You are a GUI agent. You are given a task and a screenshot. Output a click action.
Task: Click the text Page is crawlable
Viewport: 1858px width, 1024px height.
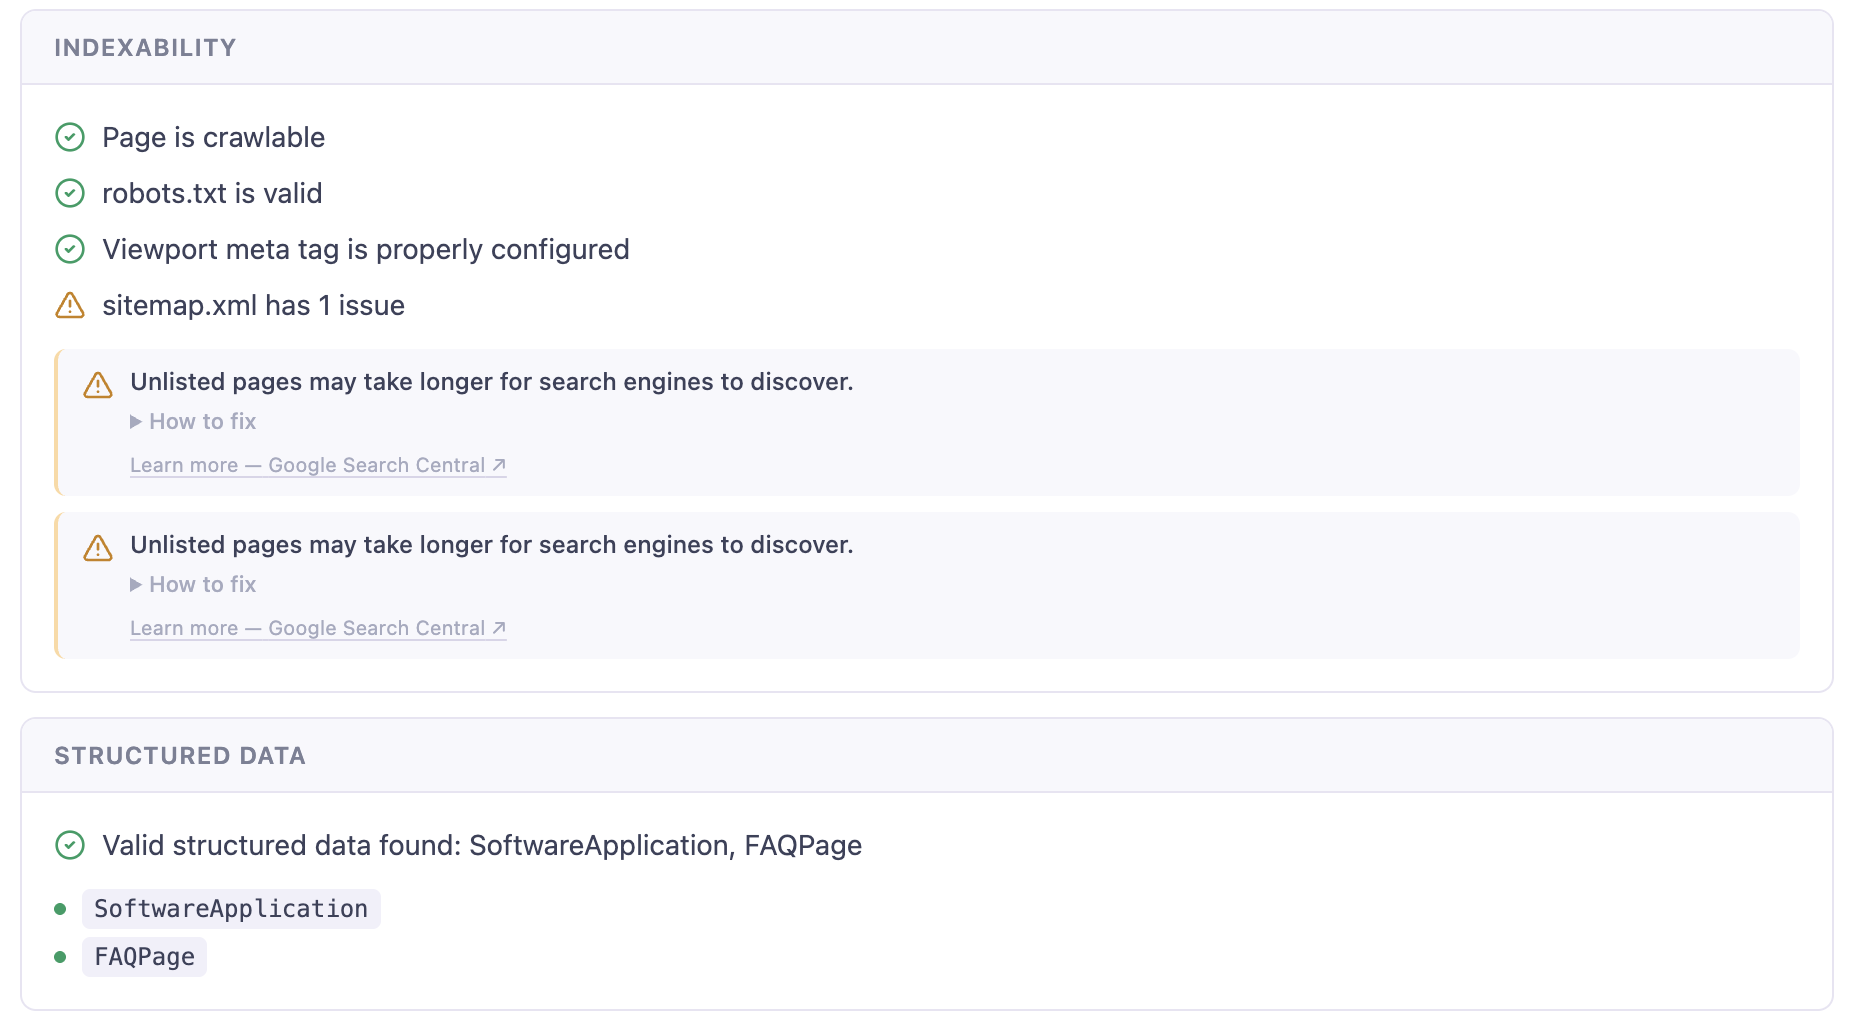(214, 137)
